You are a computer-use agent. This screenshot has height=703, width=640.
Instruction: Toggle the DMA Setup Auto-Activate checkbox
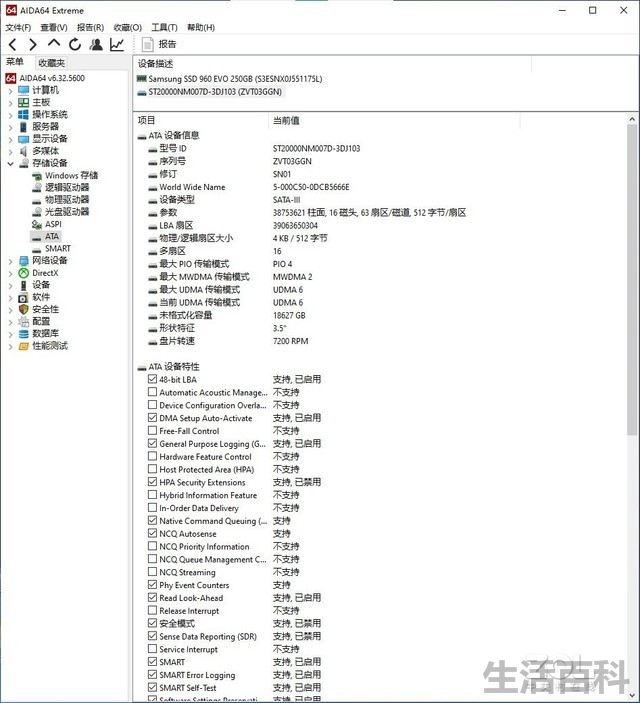pos(152,417)
